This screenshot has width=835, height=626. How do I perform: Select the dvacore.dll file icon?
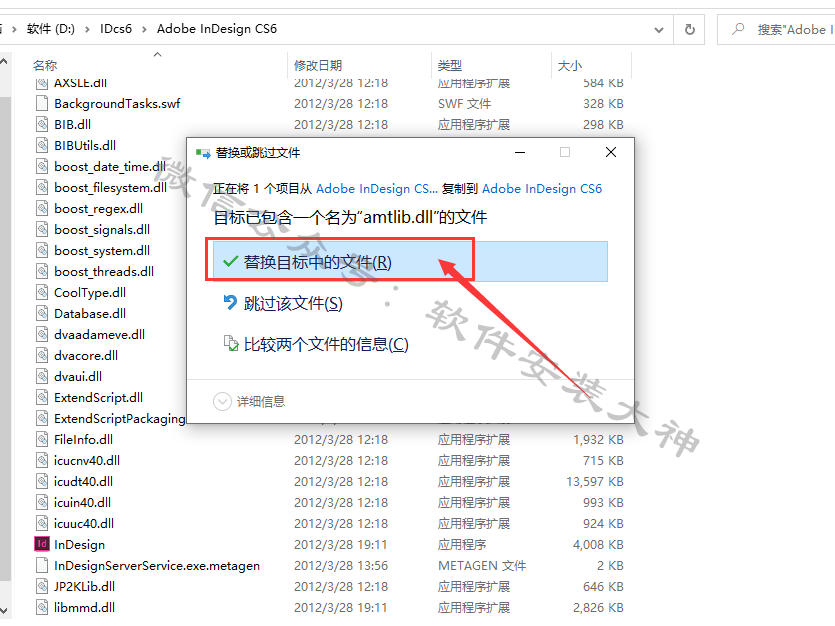click(x=42, y=356)
